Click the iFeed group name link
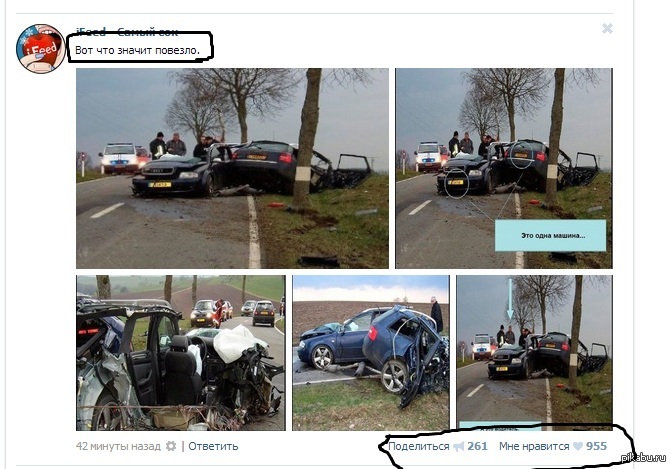671x469 pixels. pos(127,32)
